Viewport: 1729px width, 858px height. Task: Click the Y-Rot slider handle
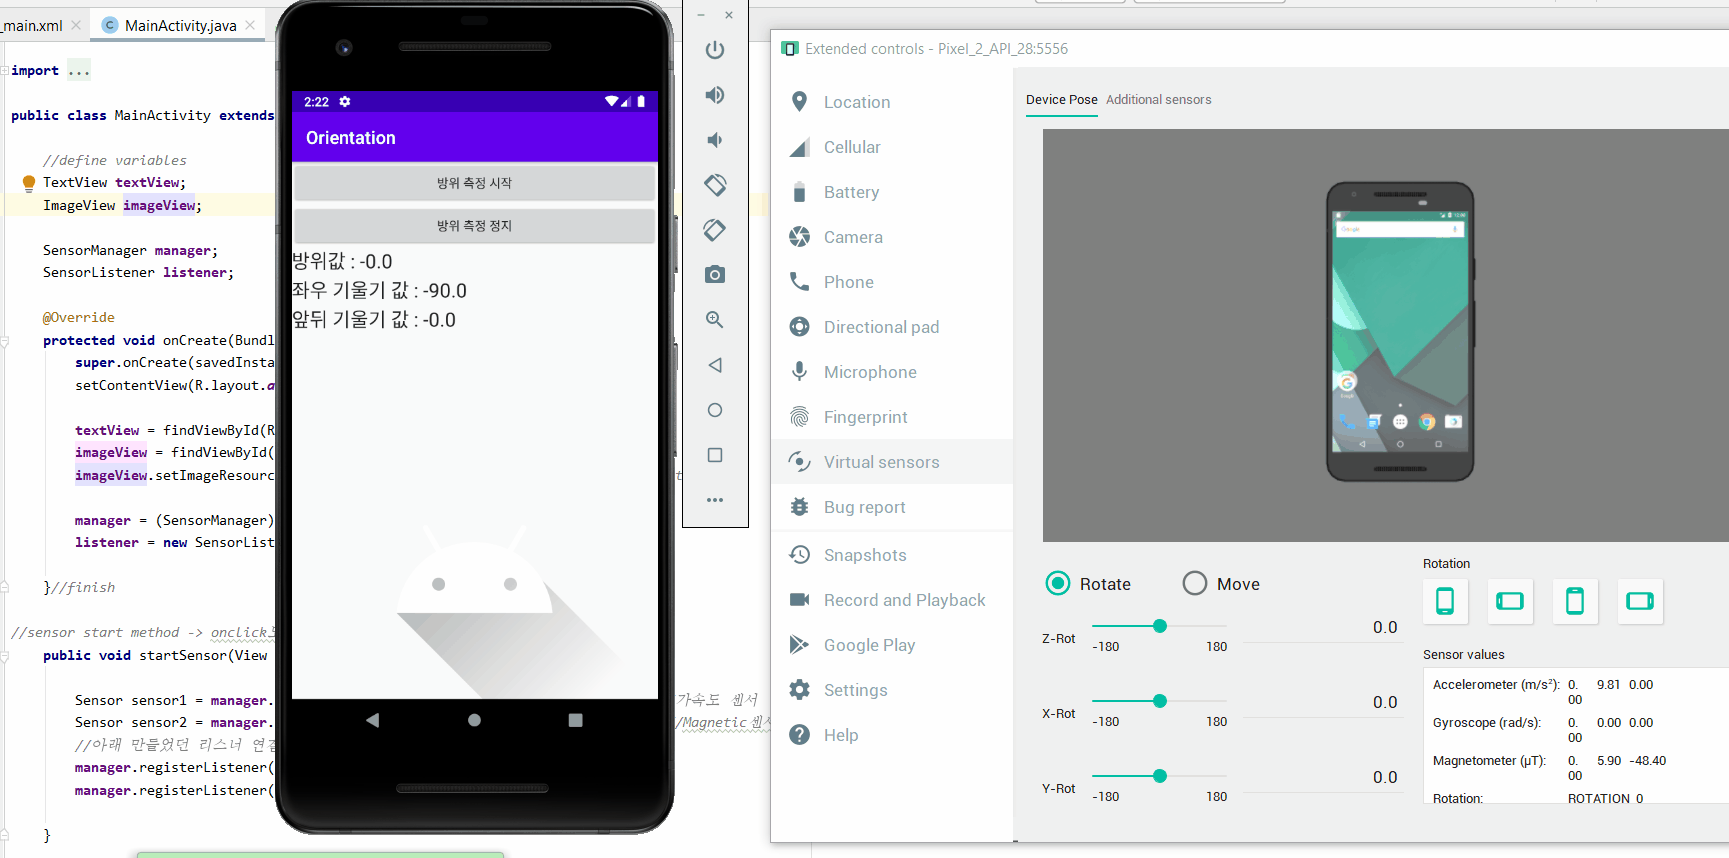[x=1160, y=776]
